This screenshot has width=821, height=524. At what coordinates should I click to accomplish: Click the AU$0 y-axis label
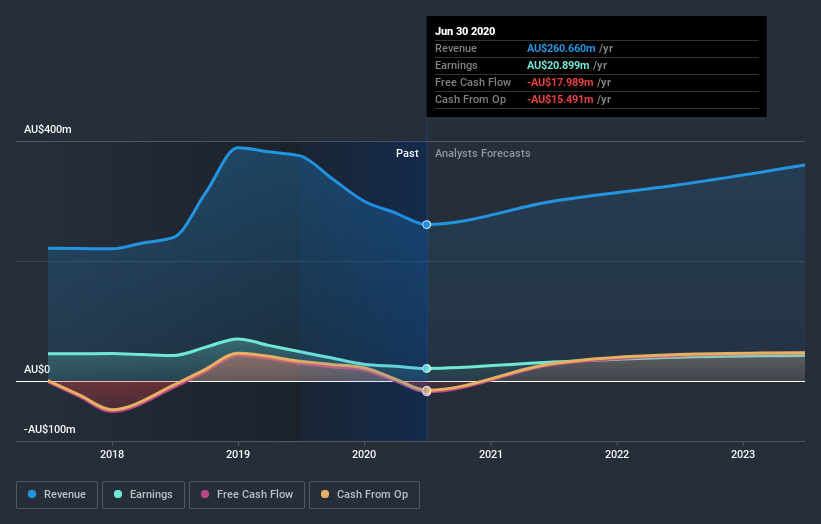[x=37, y=370]
